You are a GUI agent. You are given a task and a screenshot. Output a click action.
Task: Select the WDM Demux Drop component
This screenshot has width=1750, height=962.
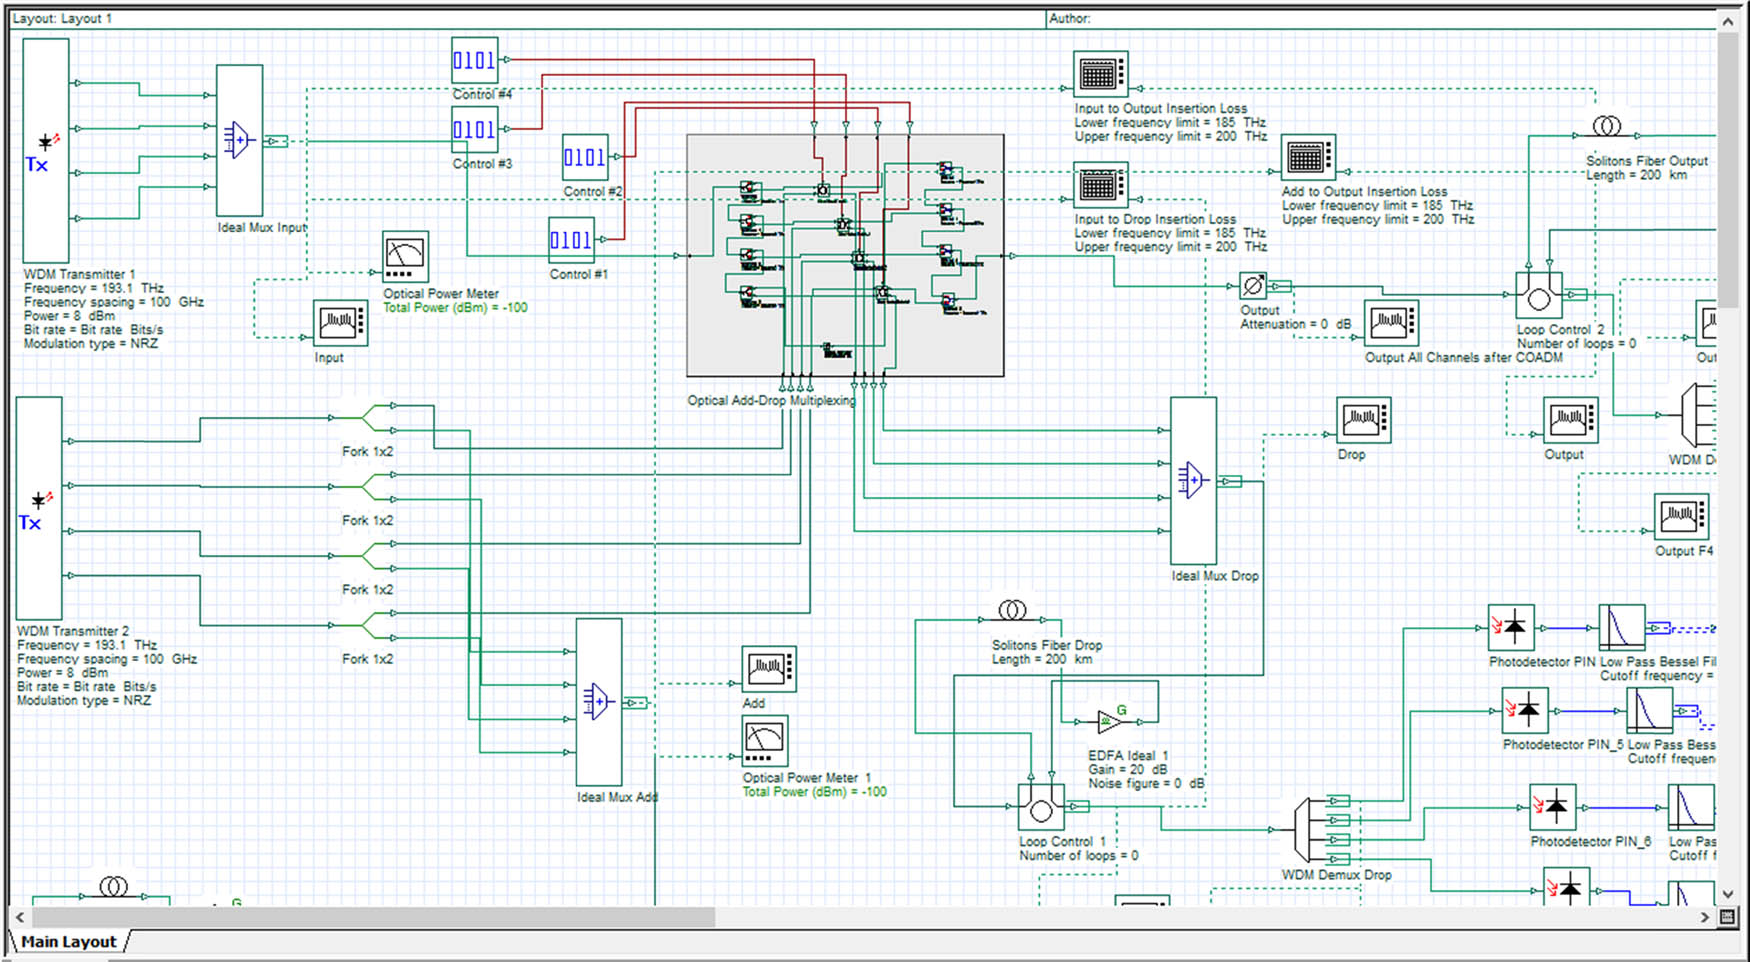tap(1303, 830)
